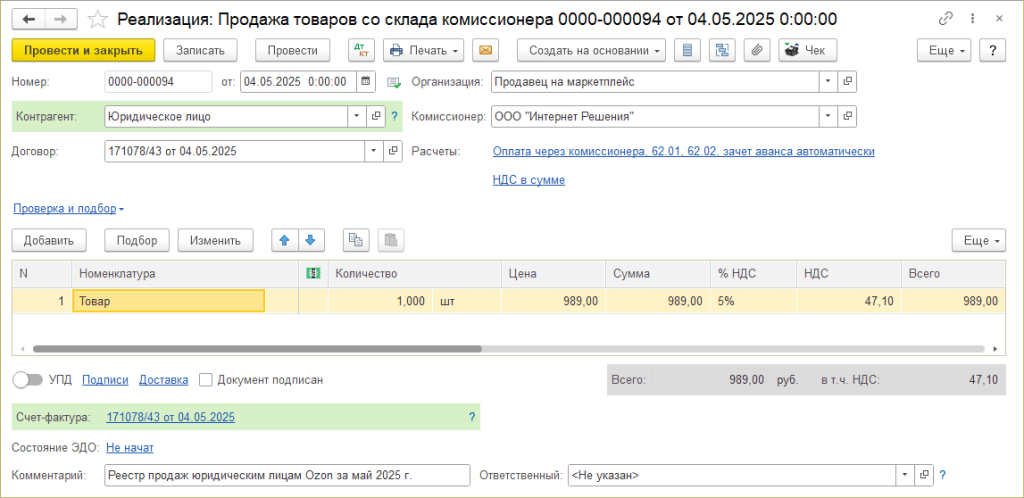Image resolution: width=1024 pixels, height=498 pixels.
Task: Click the Дт/Кт postings icon
Action: tap(360, 50)
